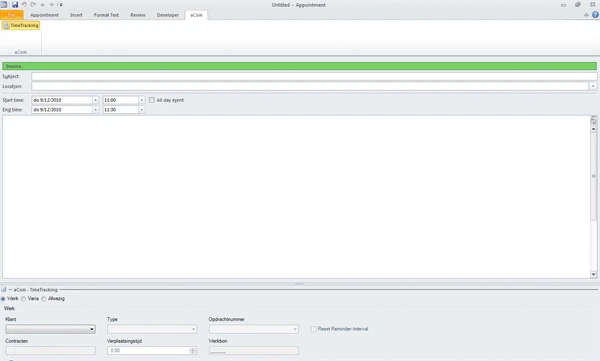600x361 pixels.
Task: Open the Opdrachtnummer dropdown
Action: pos(254,329)
